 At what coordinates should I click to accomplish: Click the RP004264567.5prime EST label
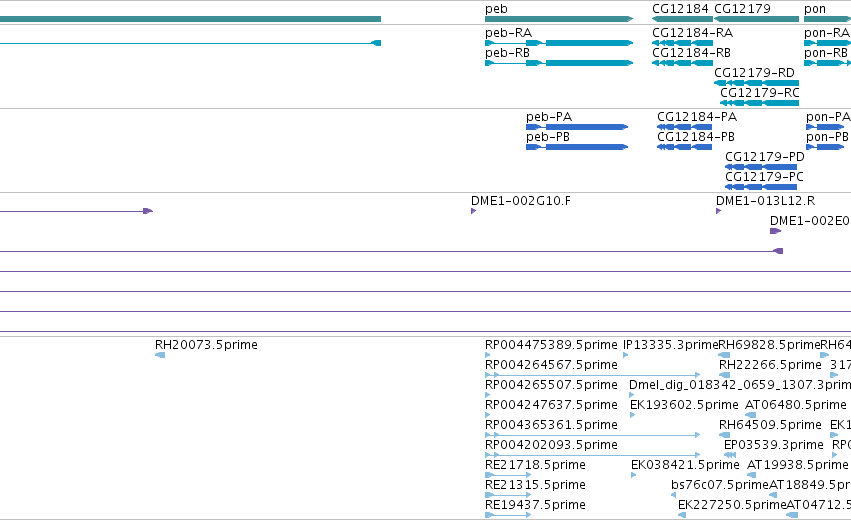(x=551, y=365)
